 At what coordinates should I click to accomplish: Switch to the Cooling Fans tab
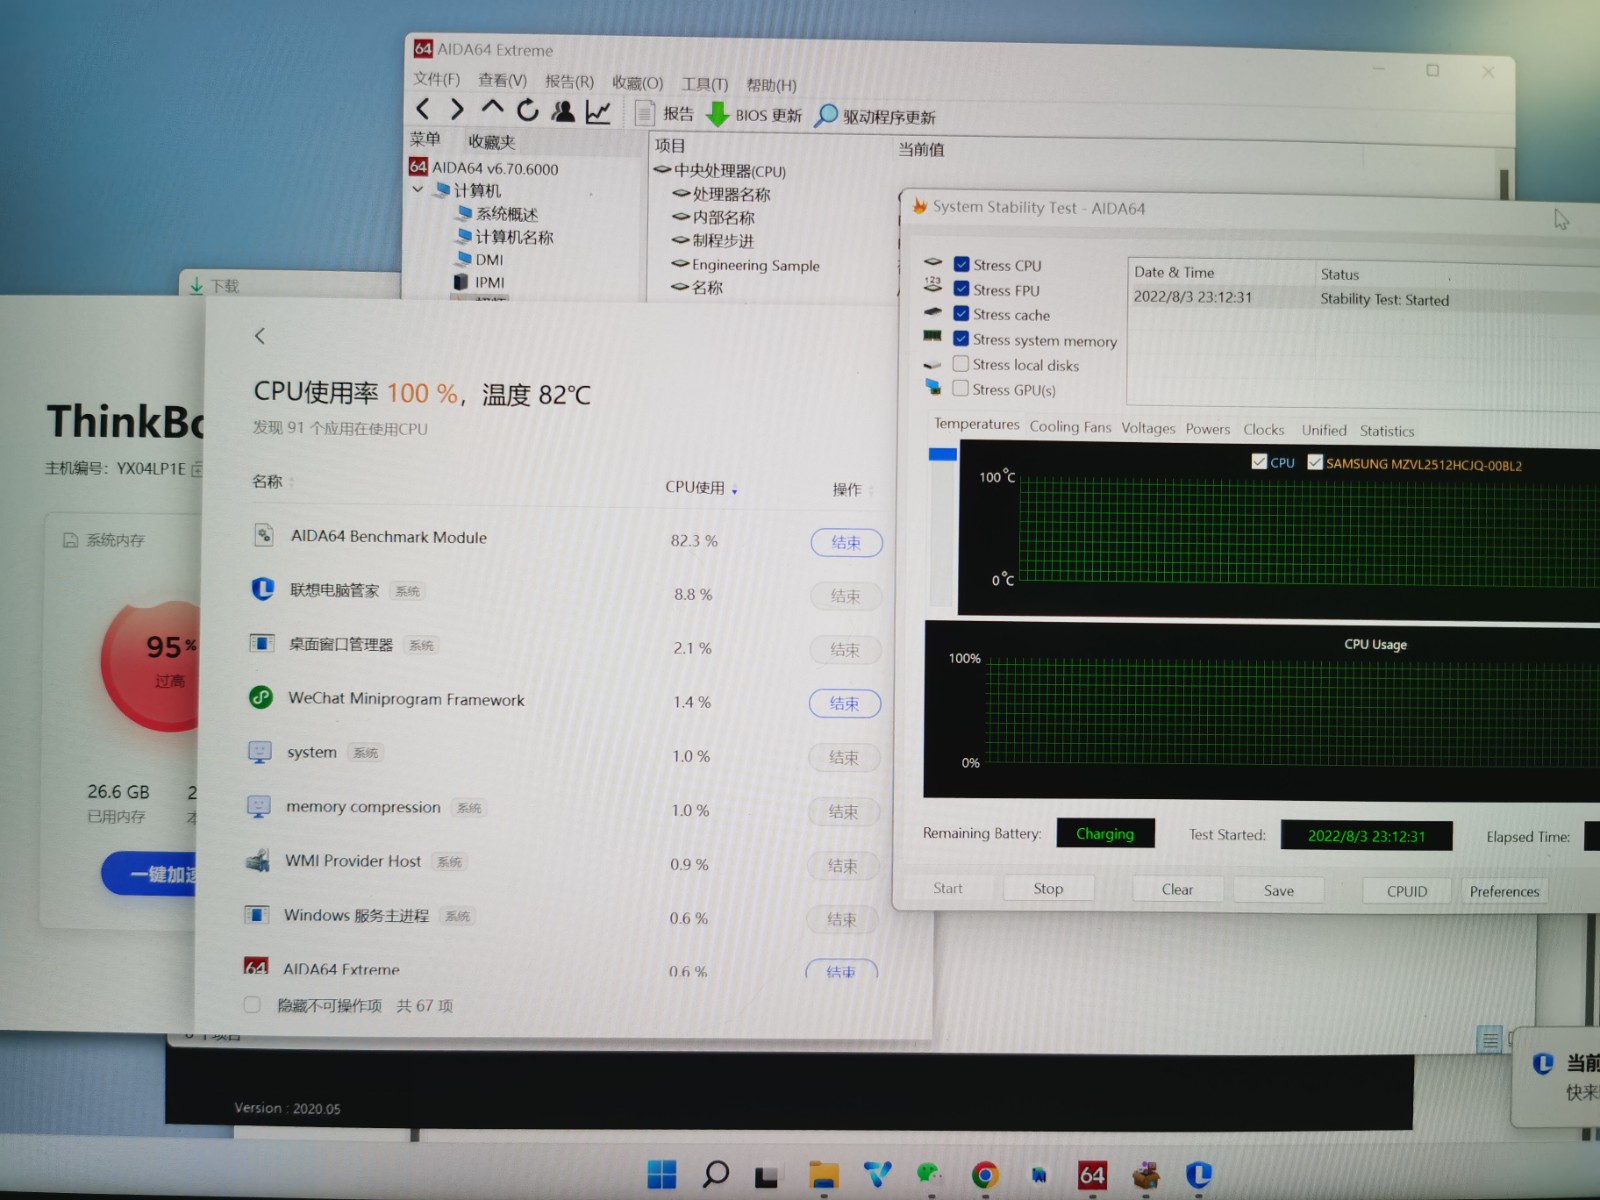(1070, 427)
